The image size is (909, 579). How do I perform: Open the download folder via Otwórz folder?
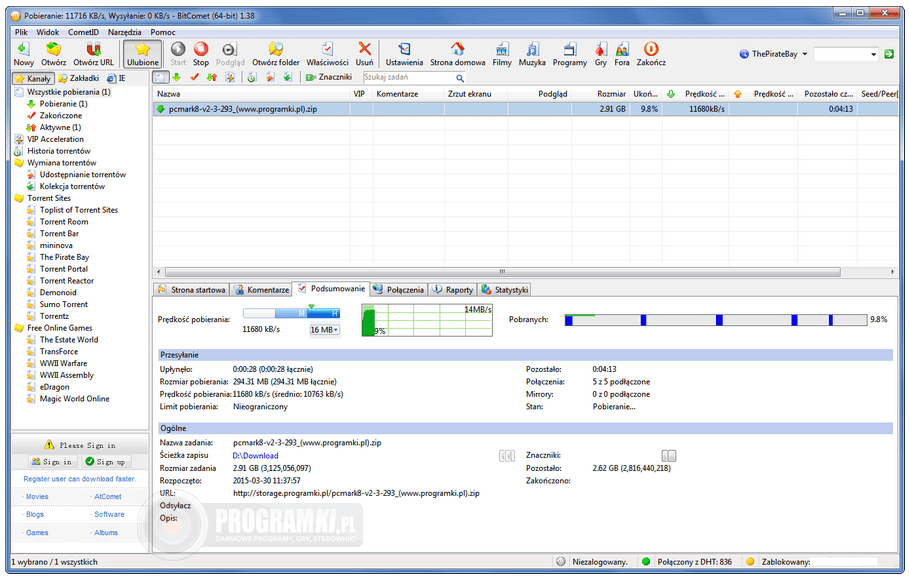pos(276,54)
